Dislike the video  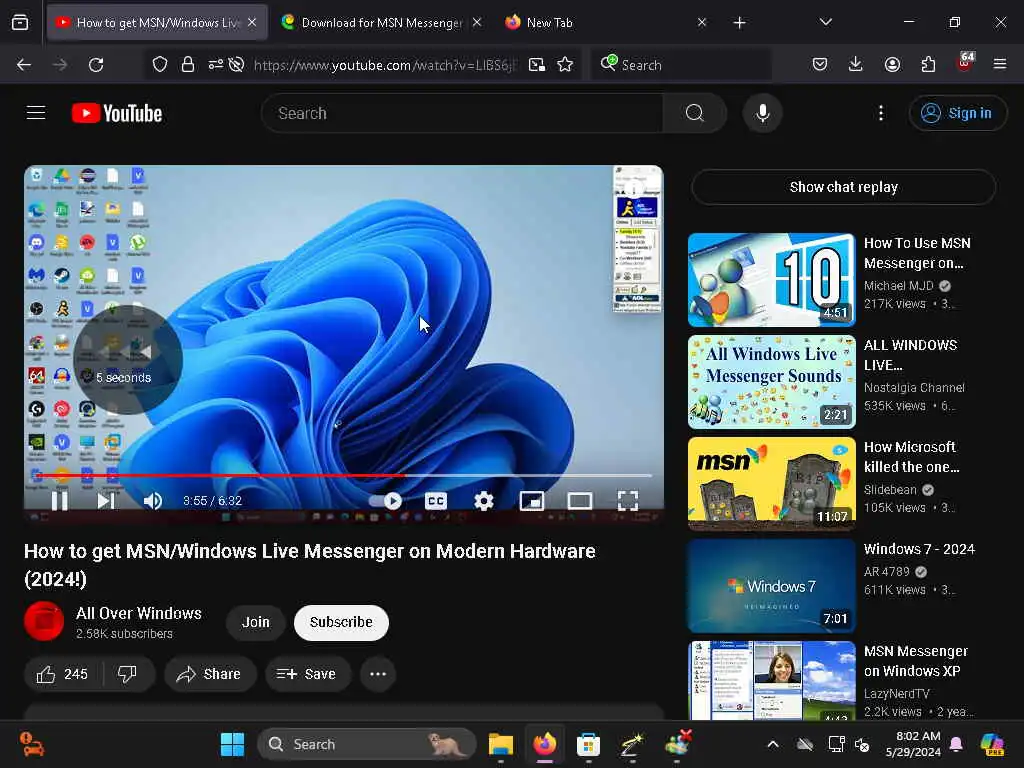[x=127, y=674]
